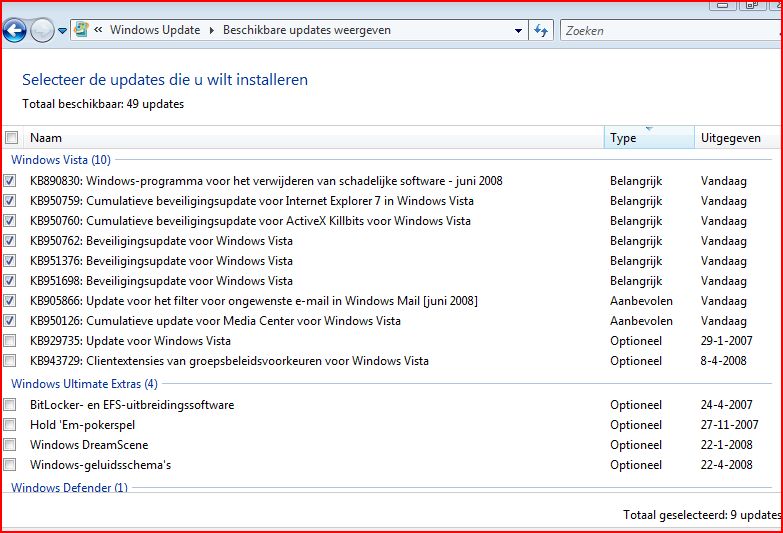Click the blue Back arrow button
Viewport: 783px width, 533px height.
tap(14, 31)
